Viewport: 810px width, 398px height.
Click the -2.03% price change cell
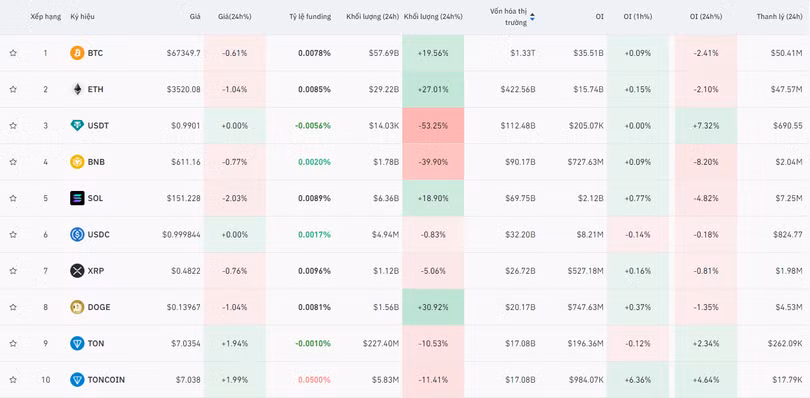pos(235,198)
